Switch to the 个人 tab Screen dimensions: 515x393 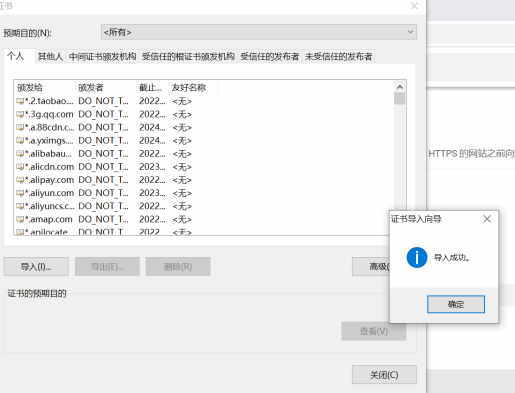point(16,56)
